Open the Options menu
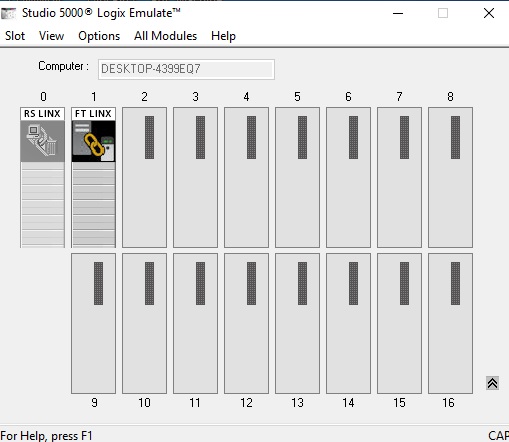 point(99,36)
